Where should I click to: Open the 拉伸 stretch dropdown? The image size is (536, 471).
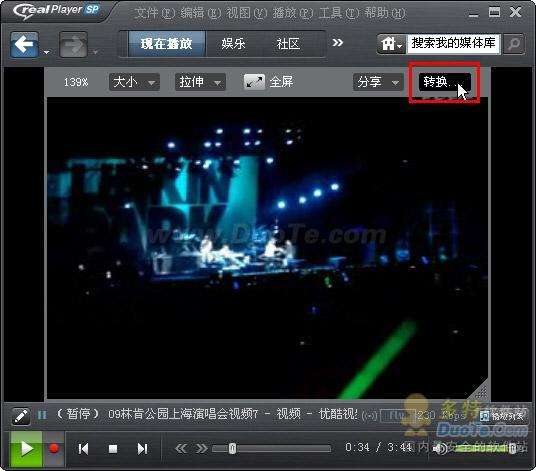[200, 82]
